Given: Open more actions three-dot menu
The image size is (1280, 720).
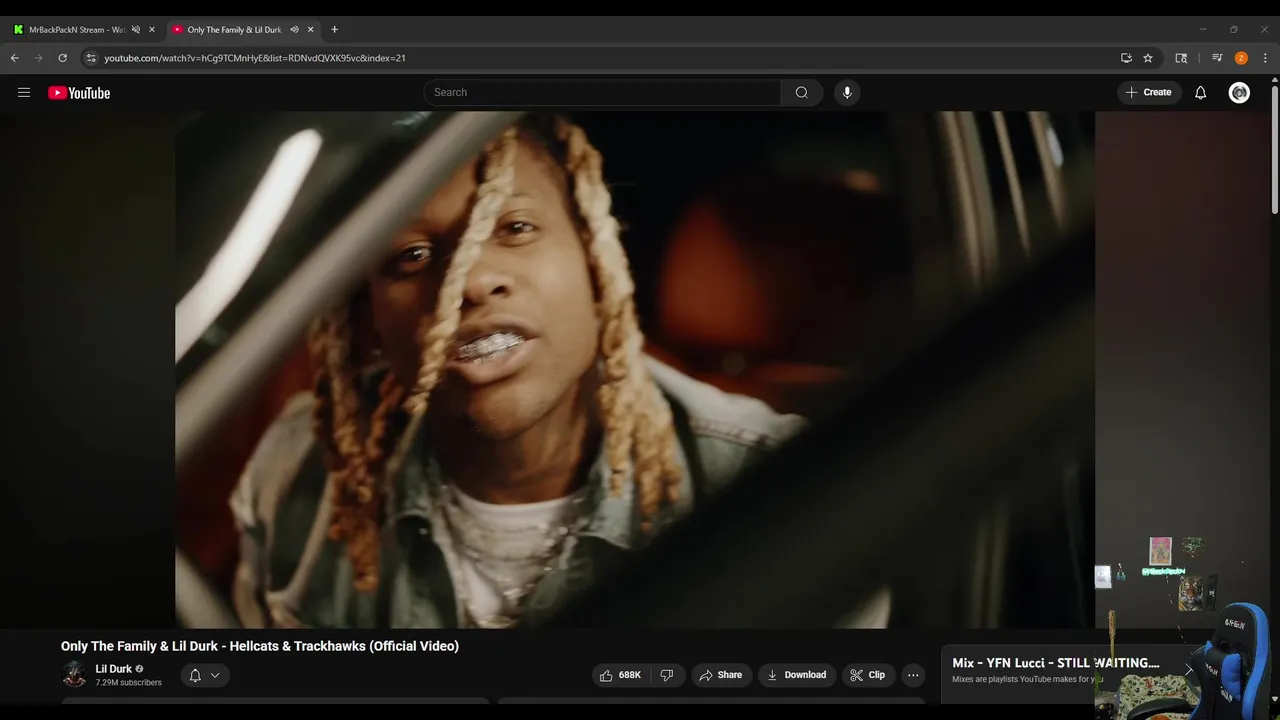Looking at the screenshot, I should 913,675.
